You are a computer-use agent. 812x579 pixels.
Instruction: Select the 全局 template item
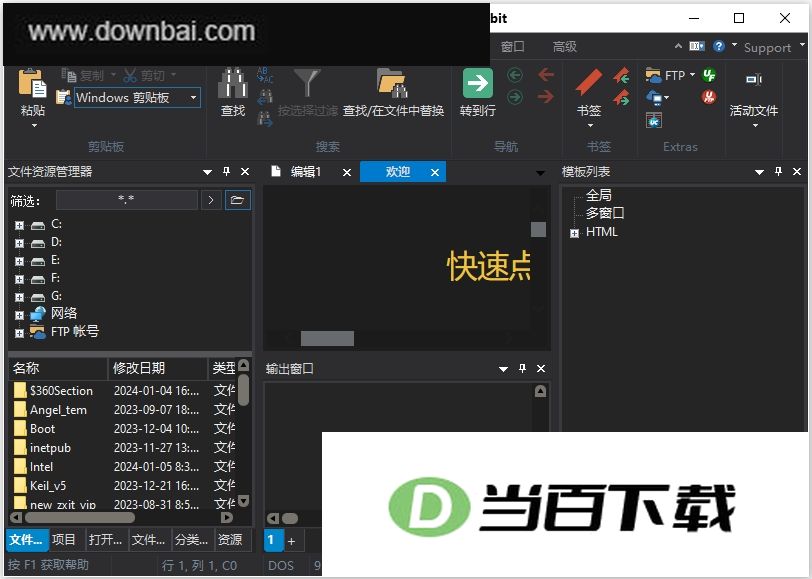(599, 195)
